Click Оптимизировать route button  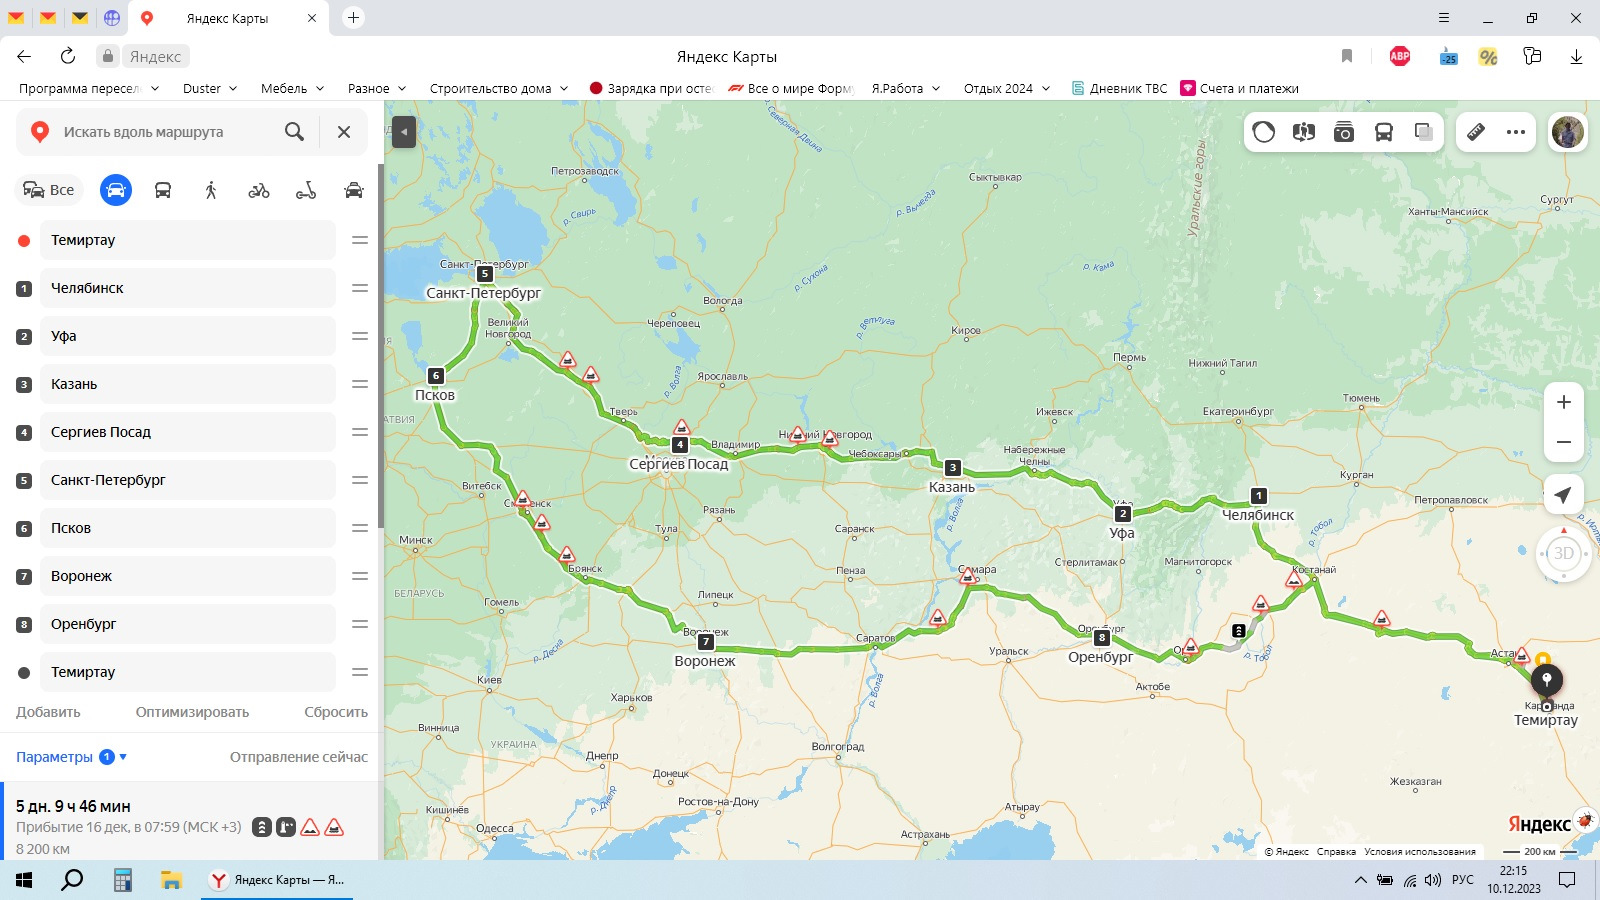(192, 712)
